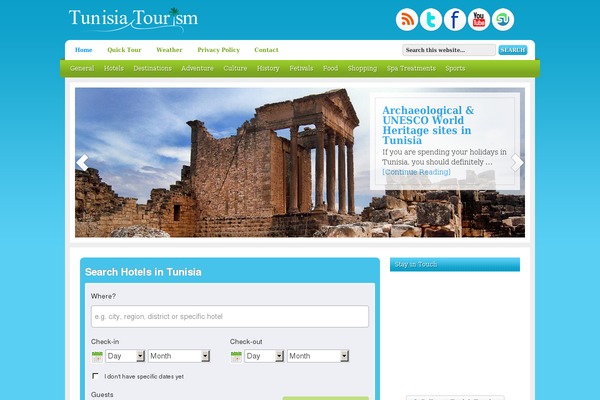Open the Check-out calendar icon
The height and width of the screenshot is (400, 600).
[x=236, y=356]
